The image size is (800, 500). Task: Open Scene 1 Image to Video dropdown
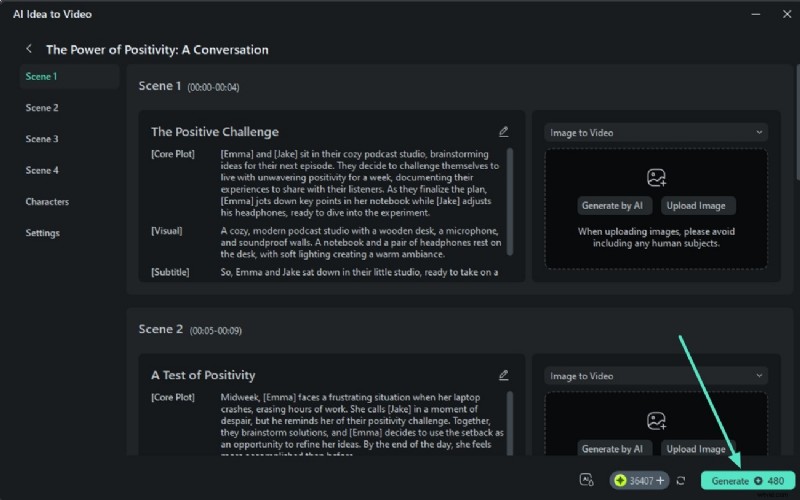point(656,132)
